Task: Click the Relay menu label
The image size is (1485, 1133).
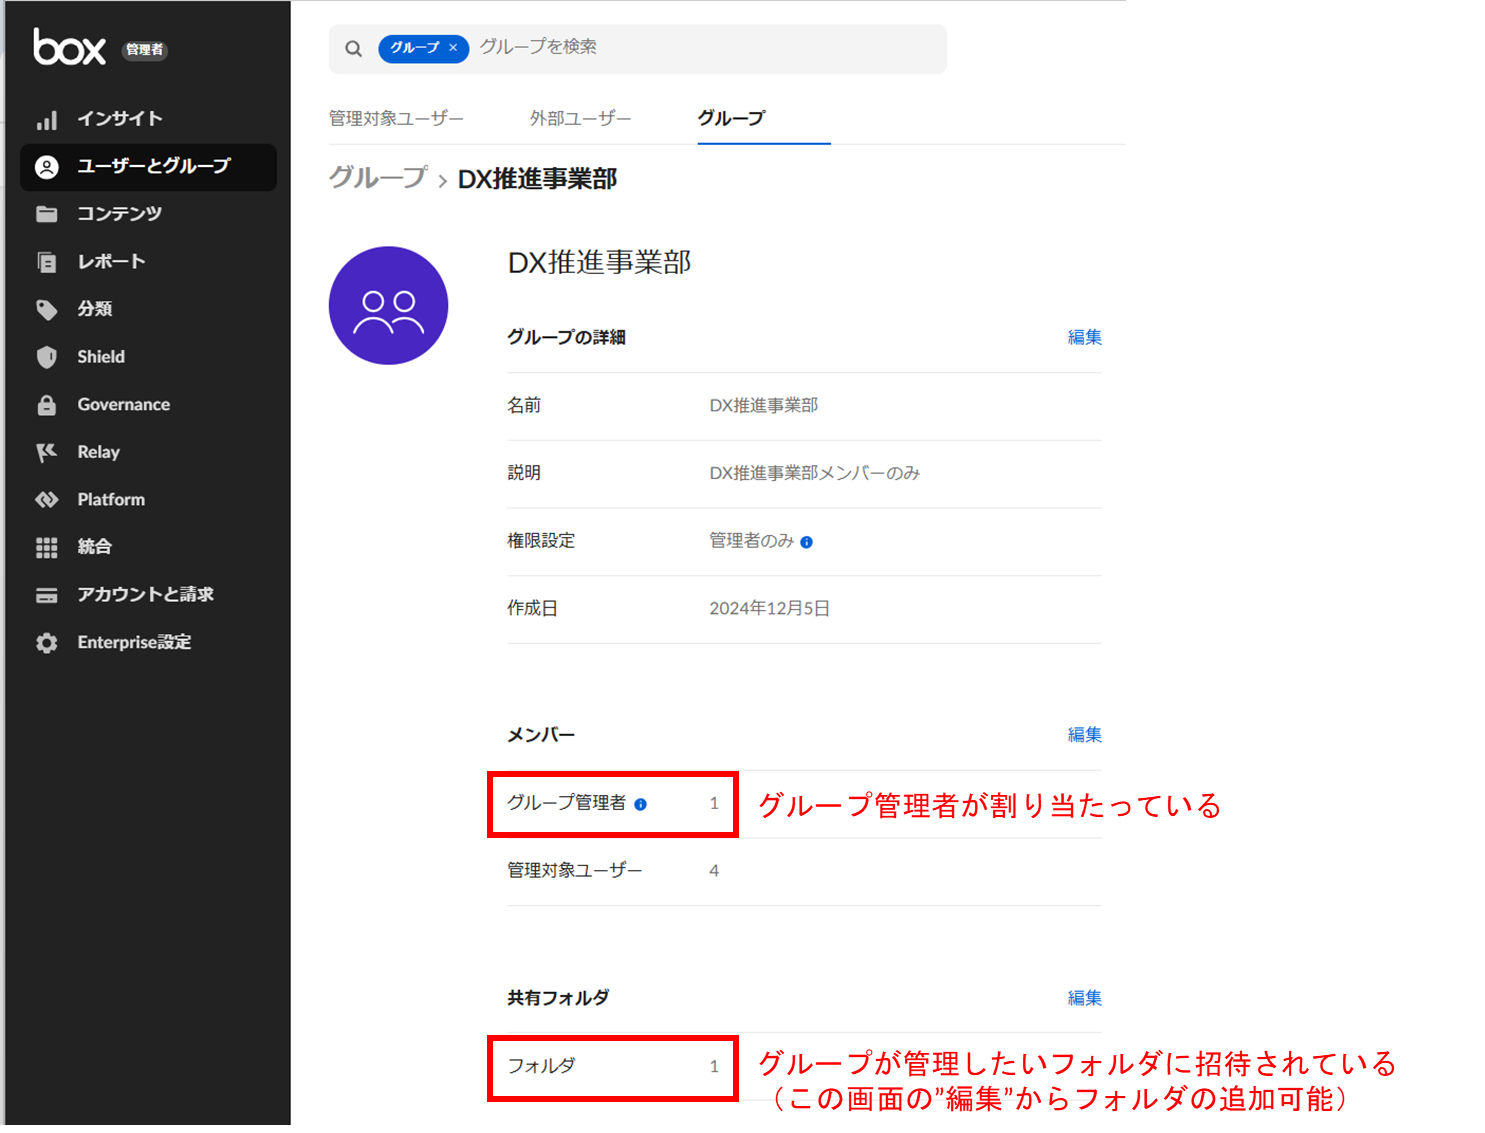Action: click(98, 452)
